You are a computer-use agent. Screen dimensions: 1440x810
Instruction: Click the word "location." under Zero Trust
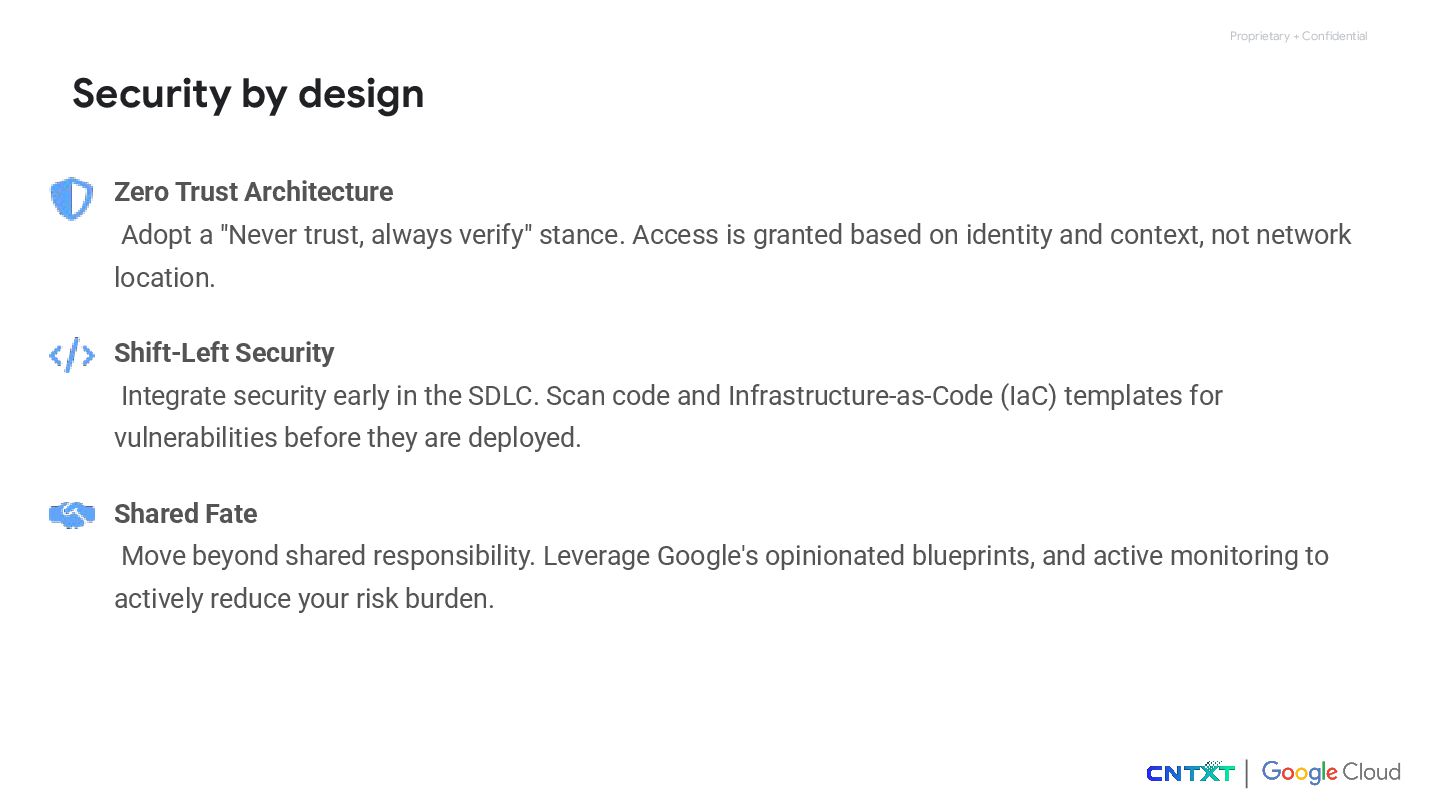click(x=165, y=278)
